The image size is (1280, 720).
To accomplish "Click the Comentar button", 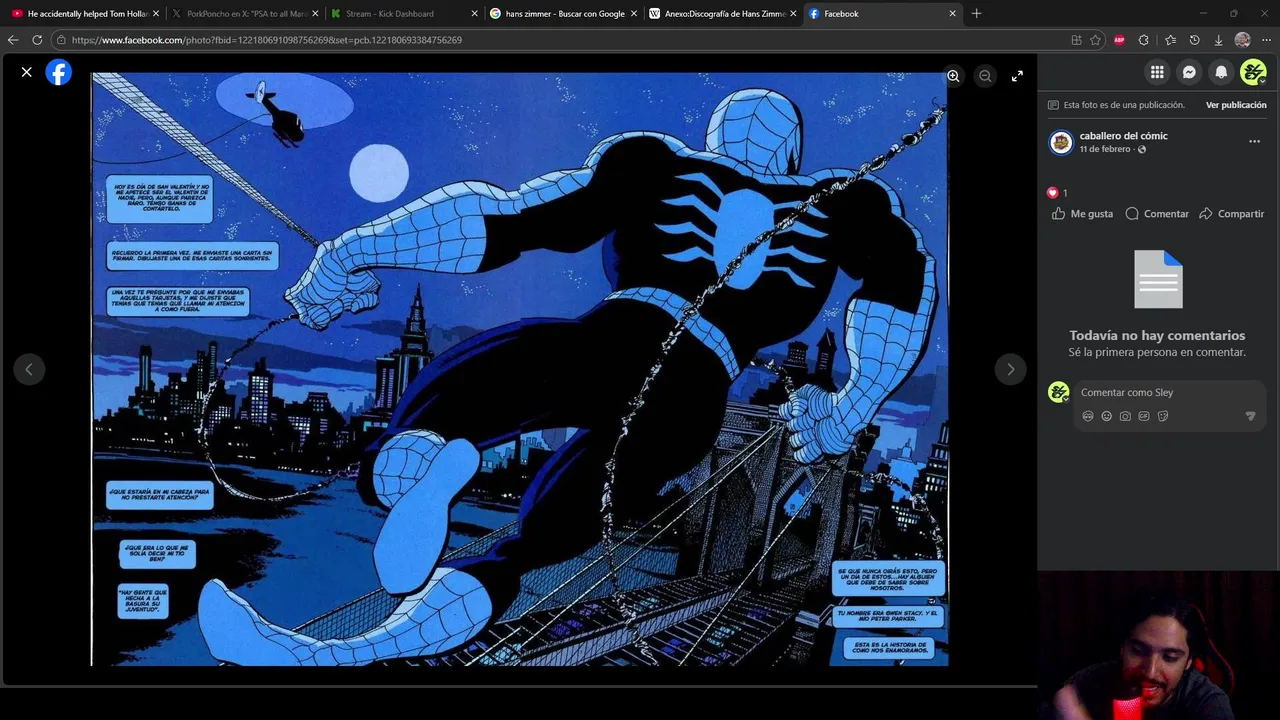I will click(x=1157, y=214).
